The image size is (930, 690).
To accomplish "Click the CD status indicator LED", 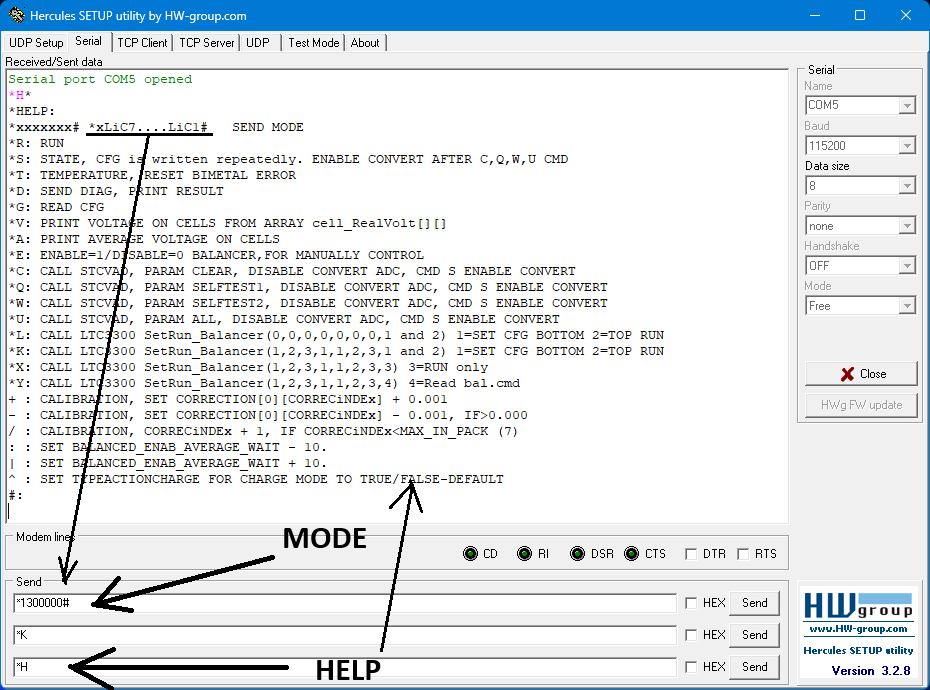I will pyautogui.click(x=471, y=554).
